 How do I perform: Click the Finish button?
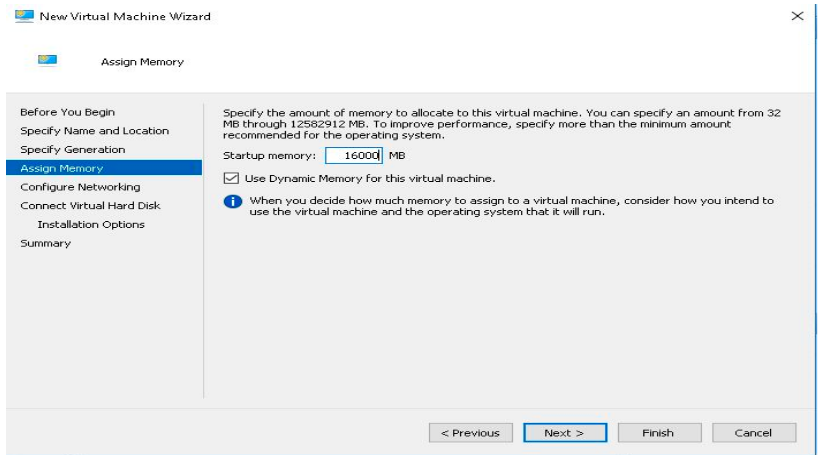tap(658, 433)
